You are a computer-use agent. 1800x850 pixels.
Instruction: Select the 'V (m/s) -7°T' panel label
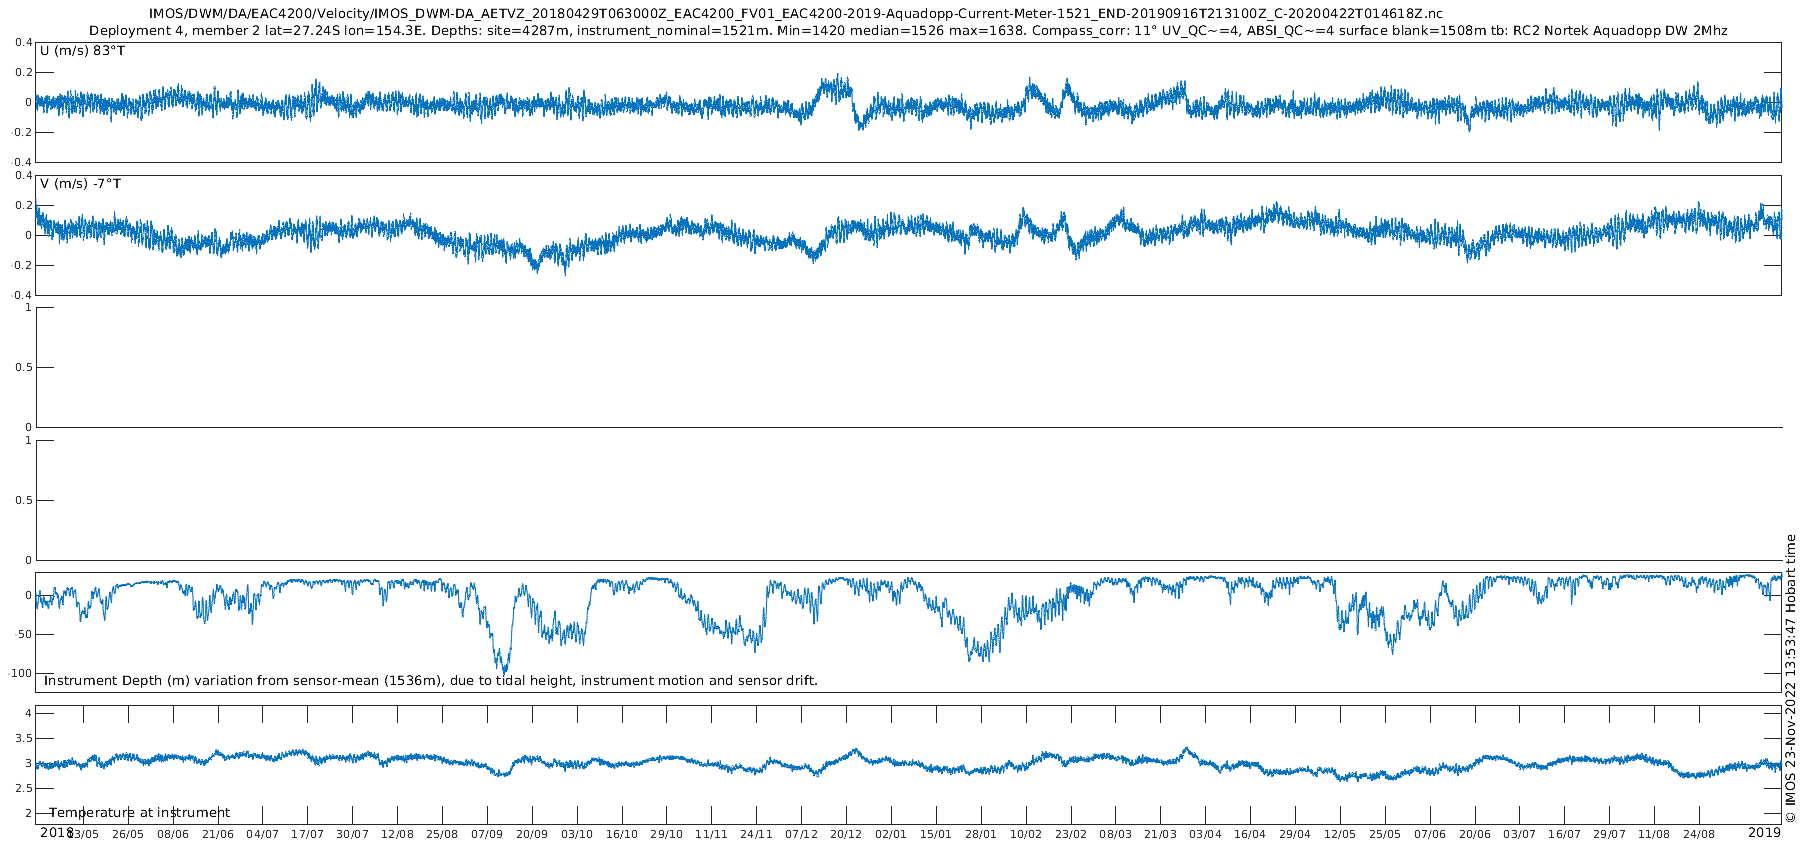pyautogui.click(x=81, y=184)
